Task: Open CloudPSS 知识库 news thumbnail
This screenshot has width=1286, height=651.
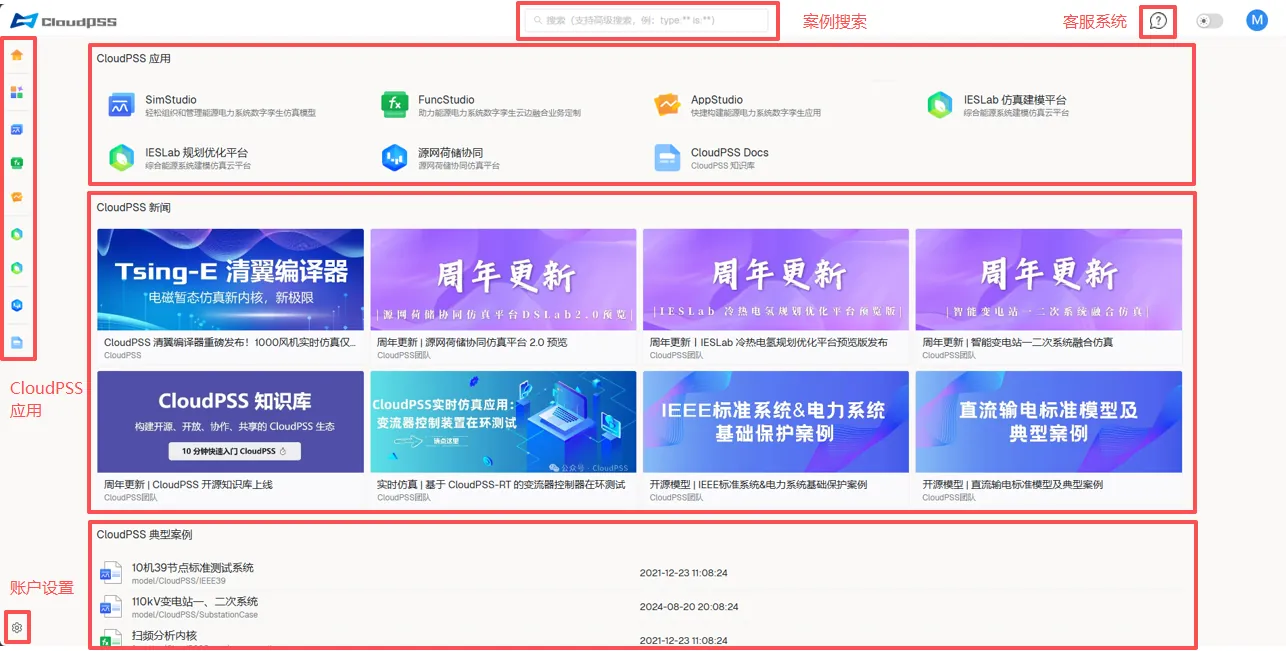Action: pyautogui.click(x=231, y=422)
